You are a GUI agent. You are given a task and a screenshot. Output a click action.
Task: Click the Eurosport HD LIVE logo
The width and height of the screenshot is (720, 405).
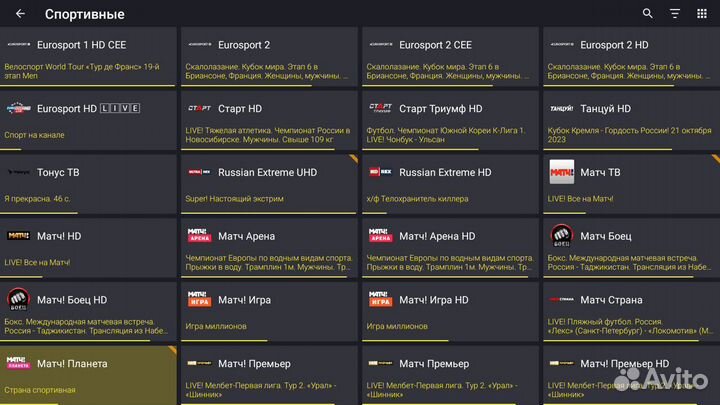[18, 108]
